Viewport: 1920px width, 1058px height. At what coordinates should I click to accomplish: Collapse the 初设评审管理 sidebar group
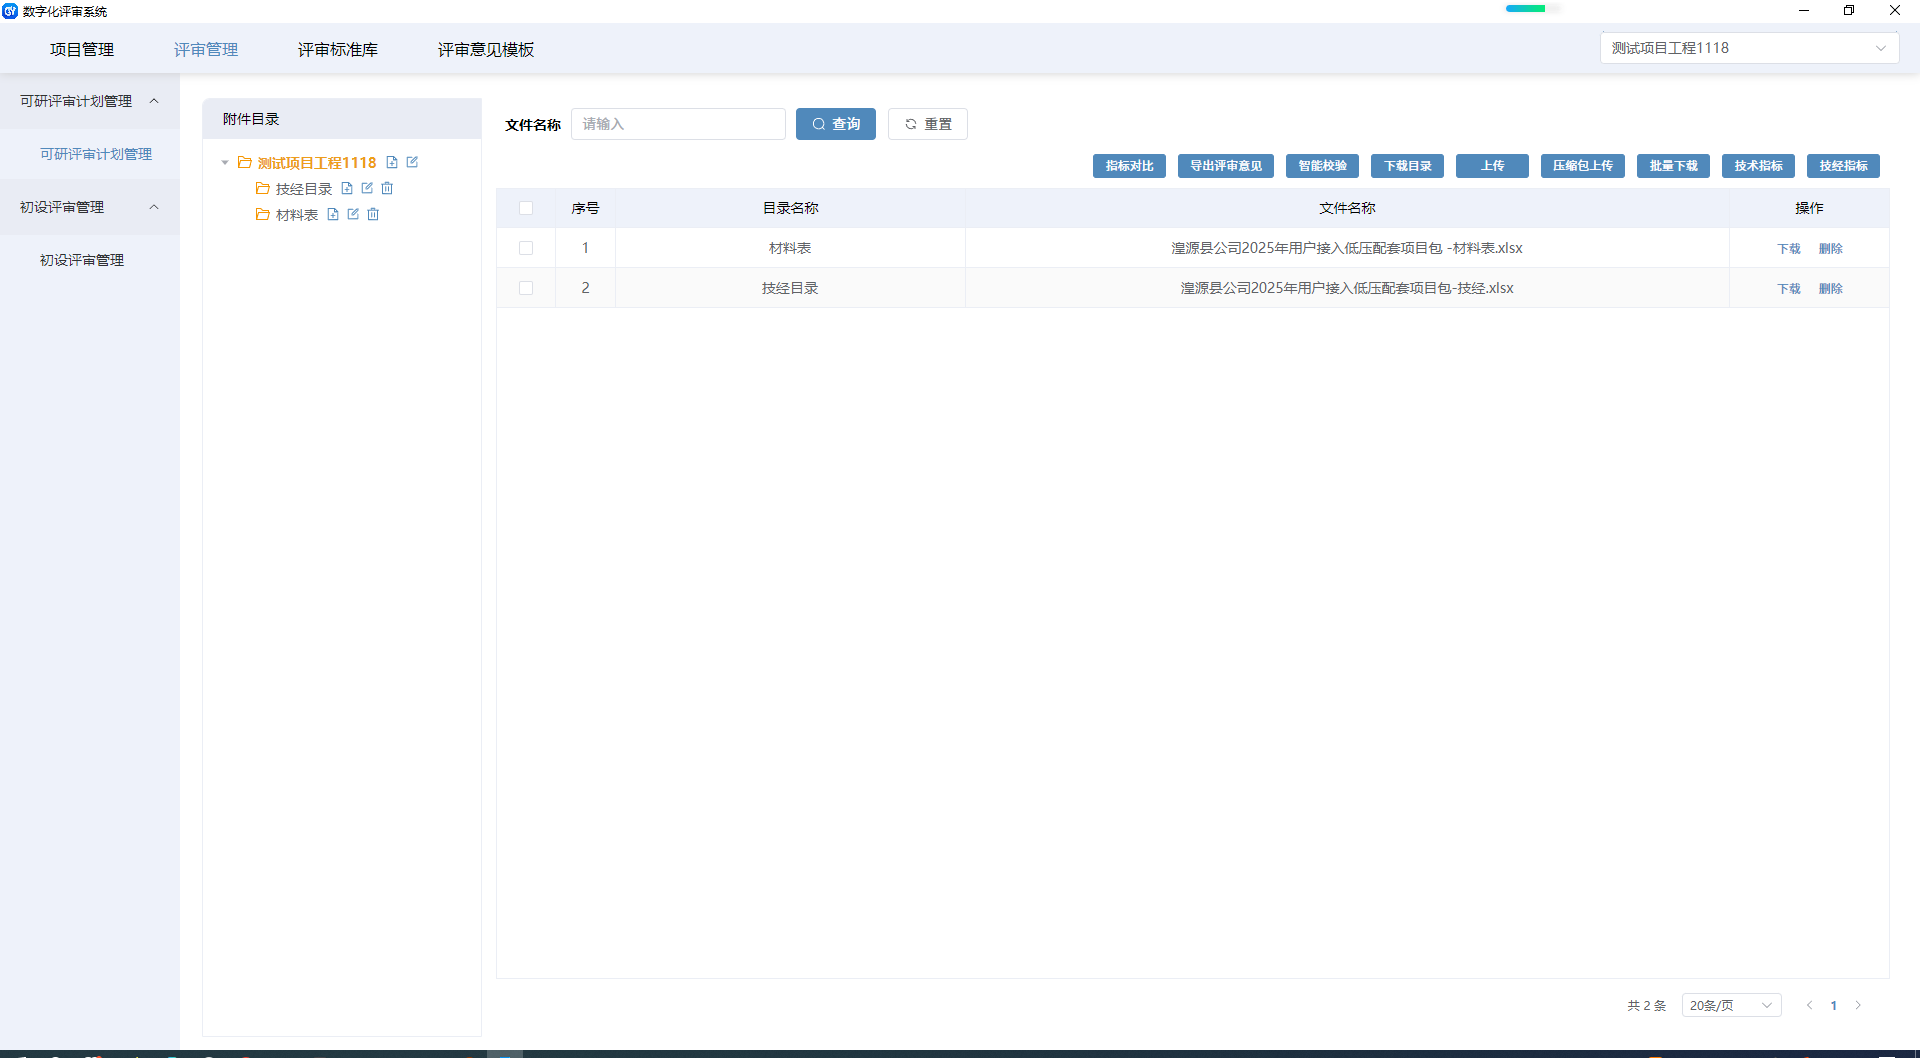(154, 207)
